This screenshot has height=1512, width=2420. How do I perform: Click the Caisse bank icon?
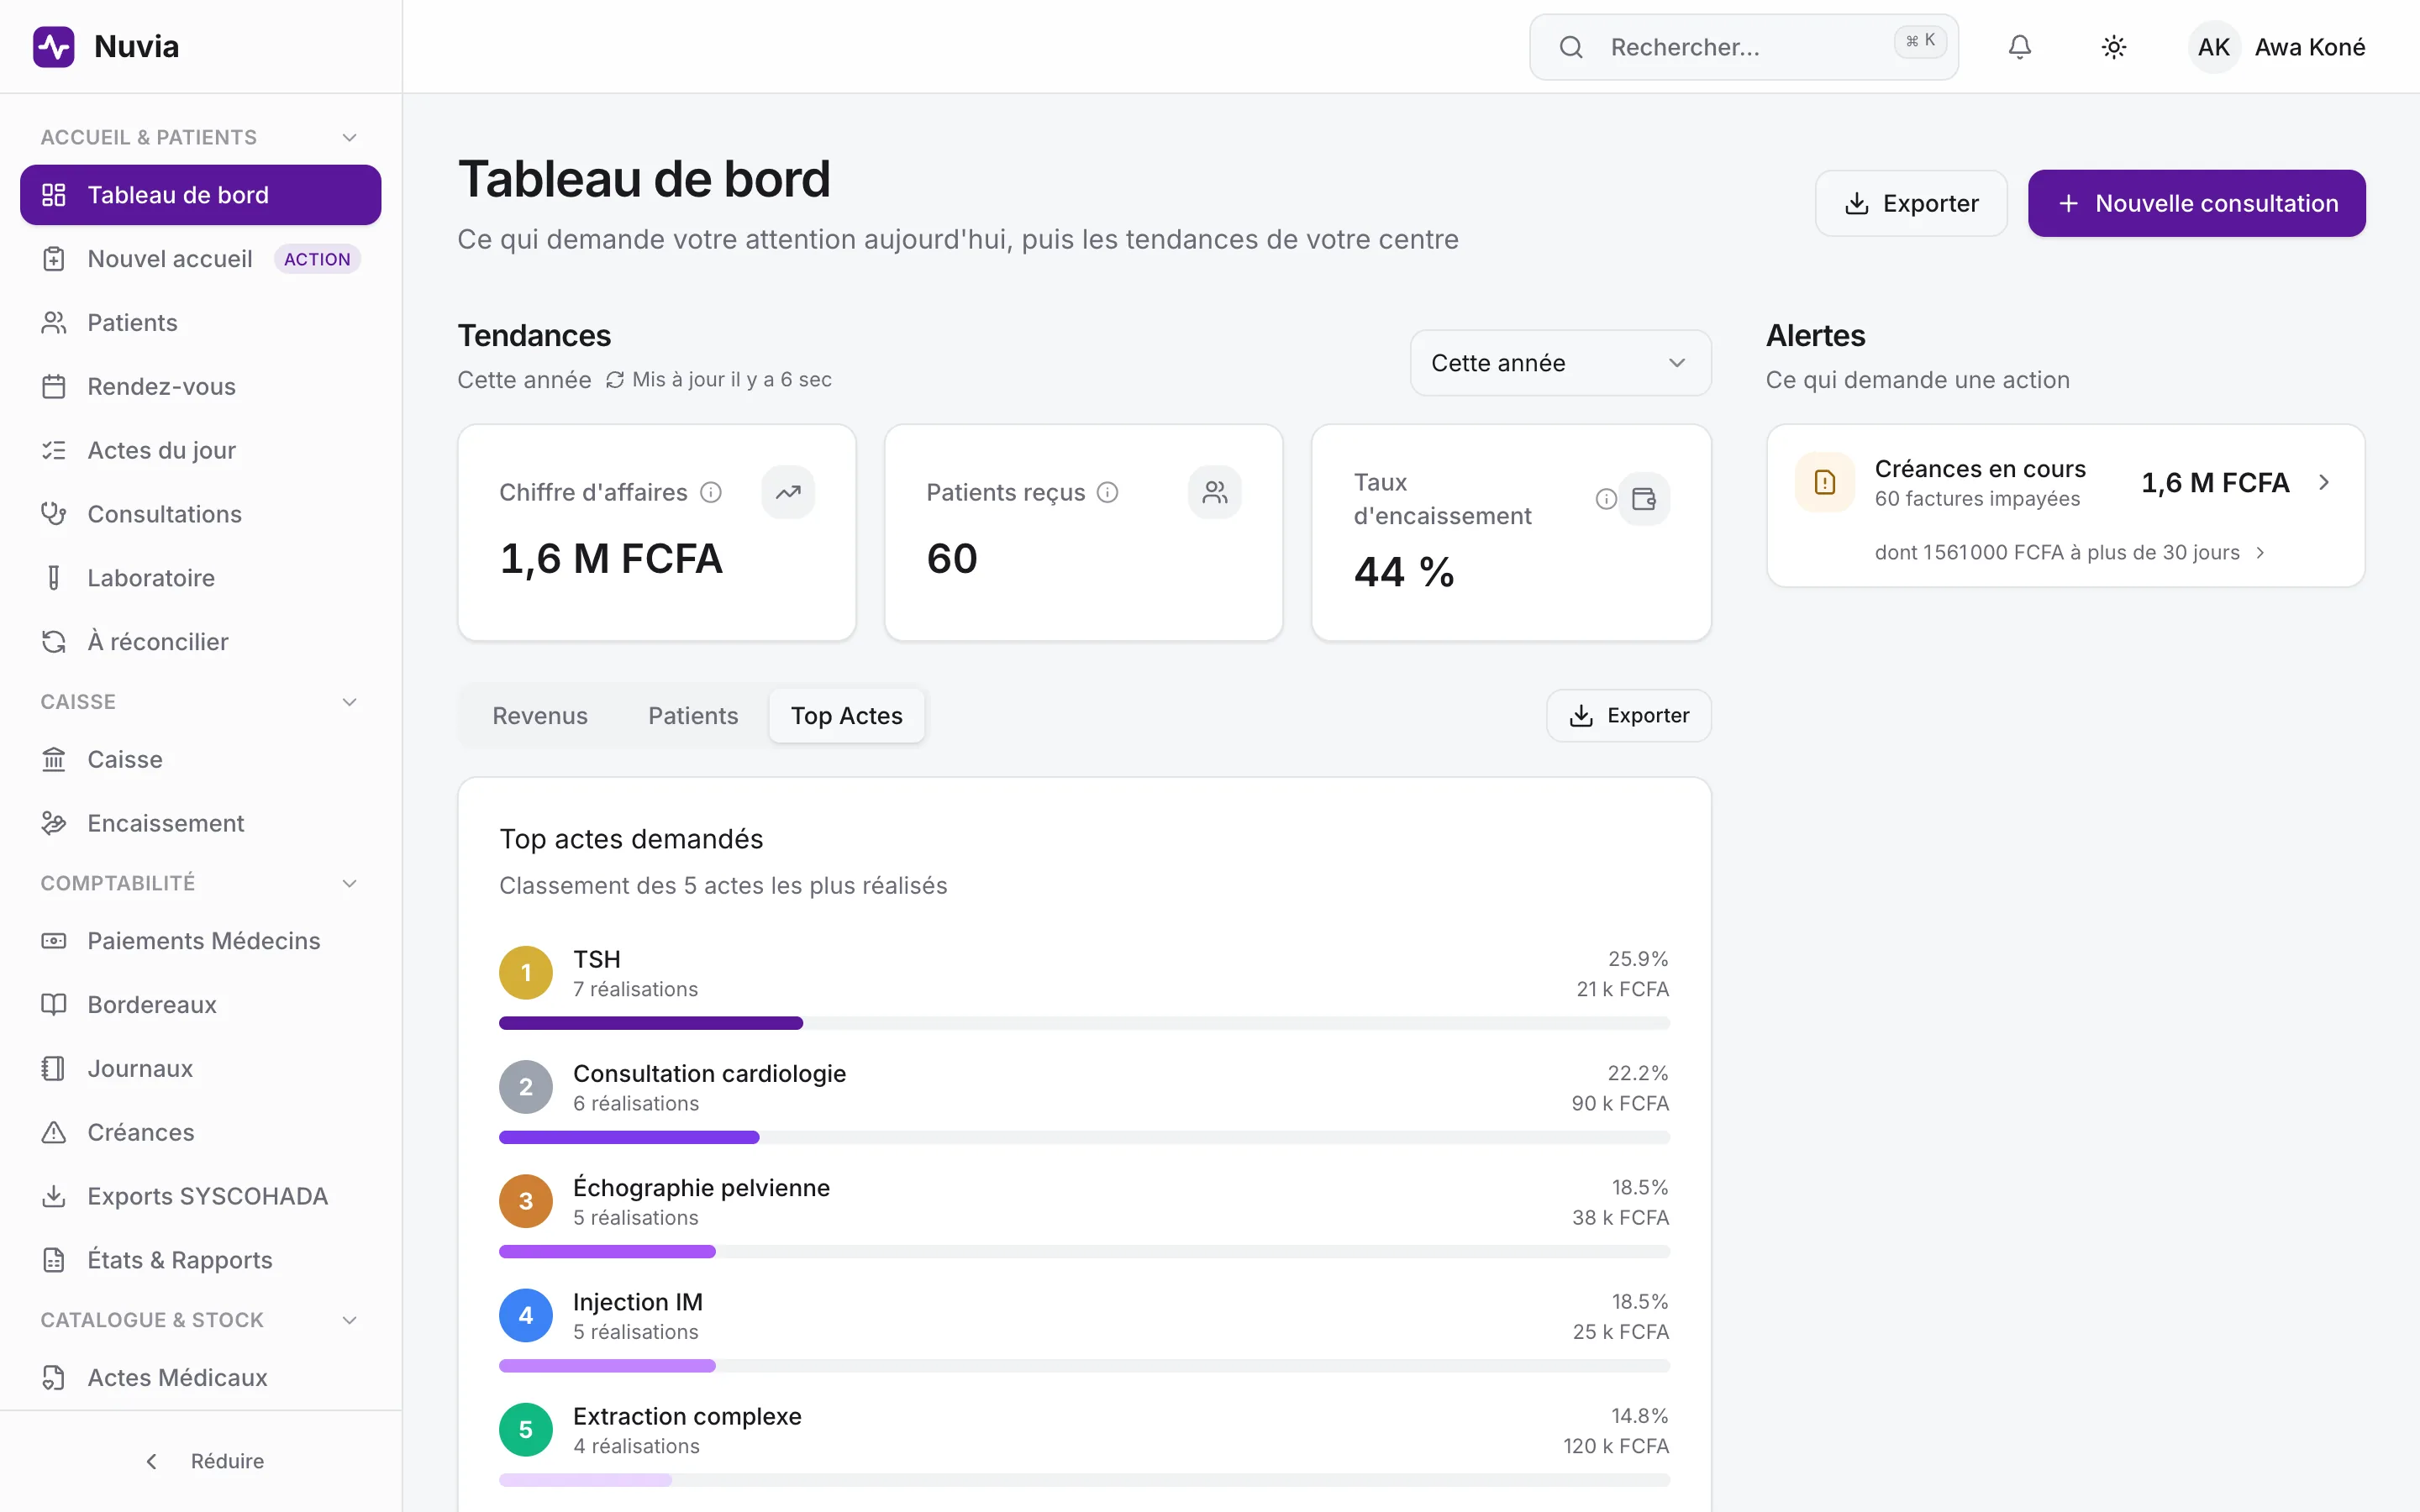tap(54, 760)
